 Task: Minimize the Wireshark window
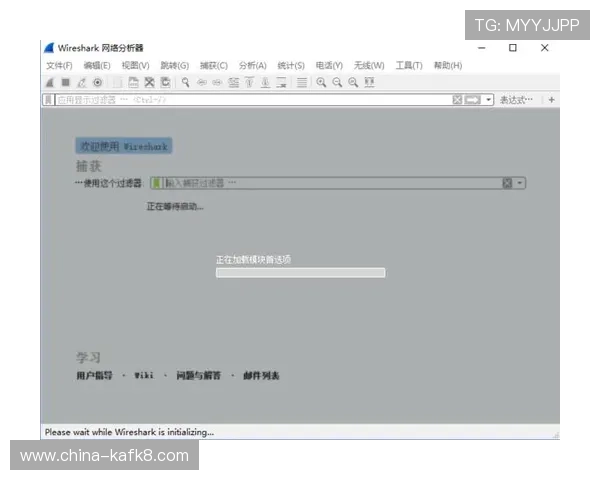[482, 48]
